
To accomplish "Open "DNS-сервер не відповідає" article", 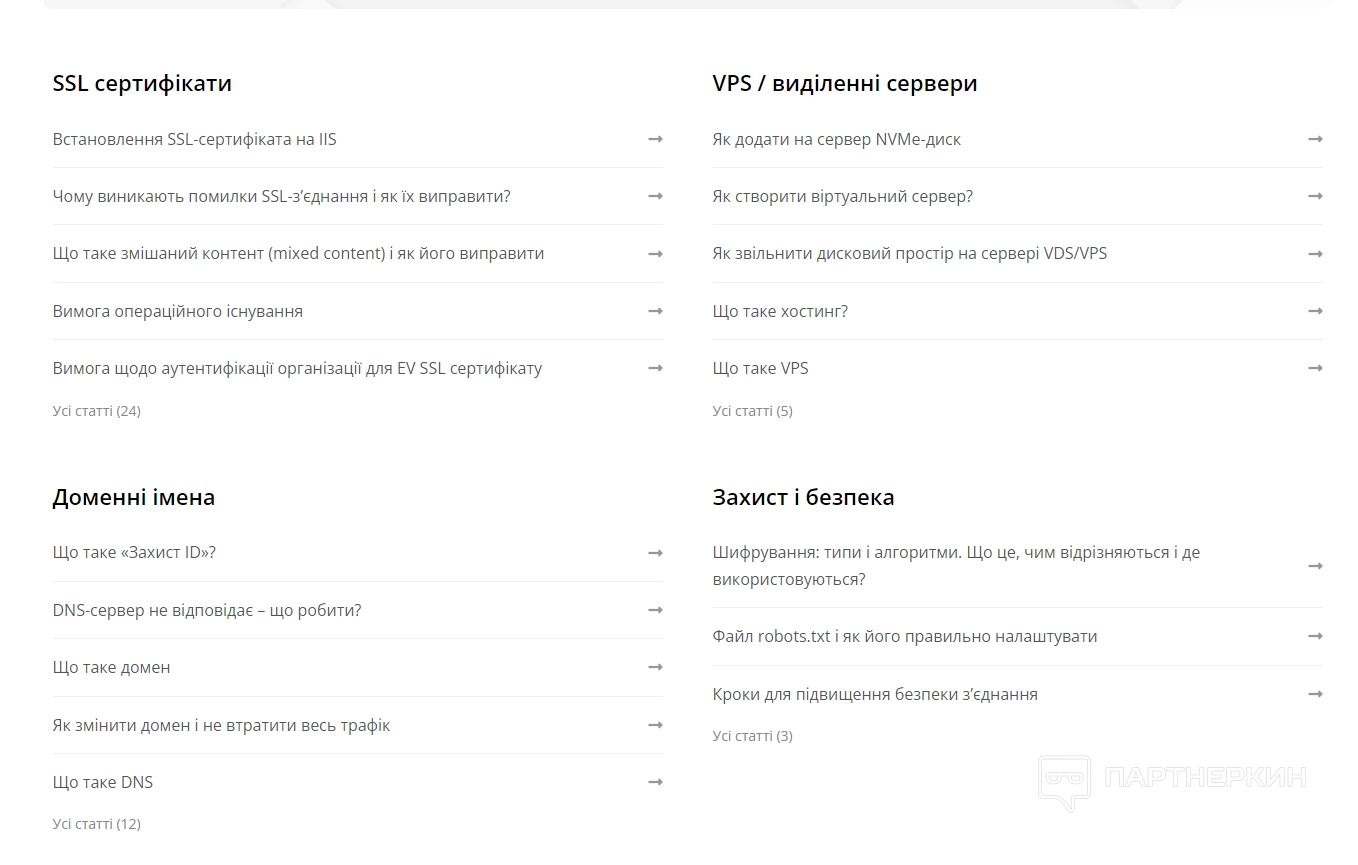I will tap(206, 610).
